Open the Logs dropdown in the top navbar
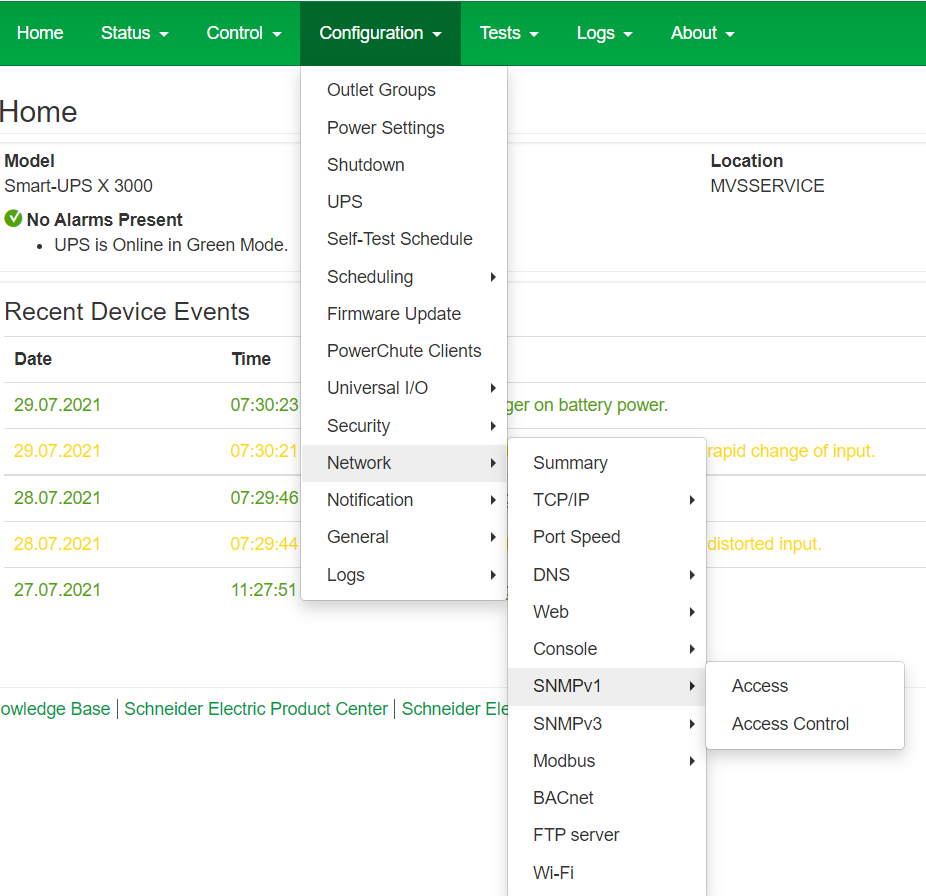 coord(605,33)
